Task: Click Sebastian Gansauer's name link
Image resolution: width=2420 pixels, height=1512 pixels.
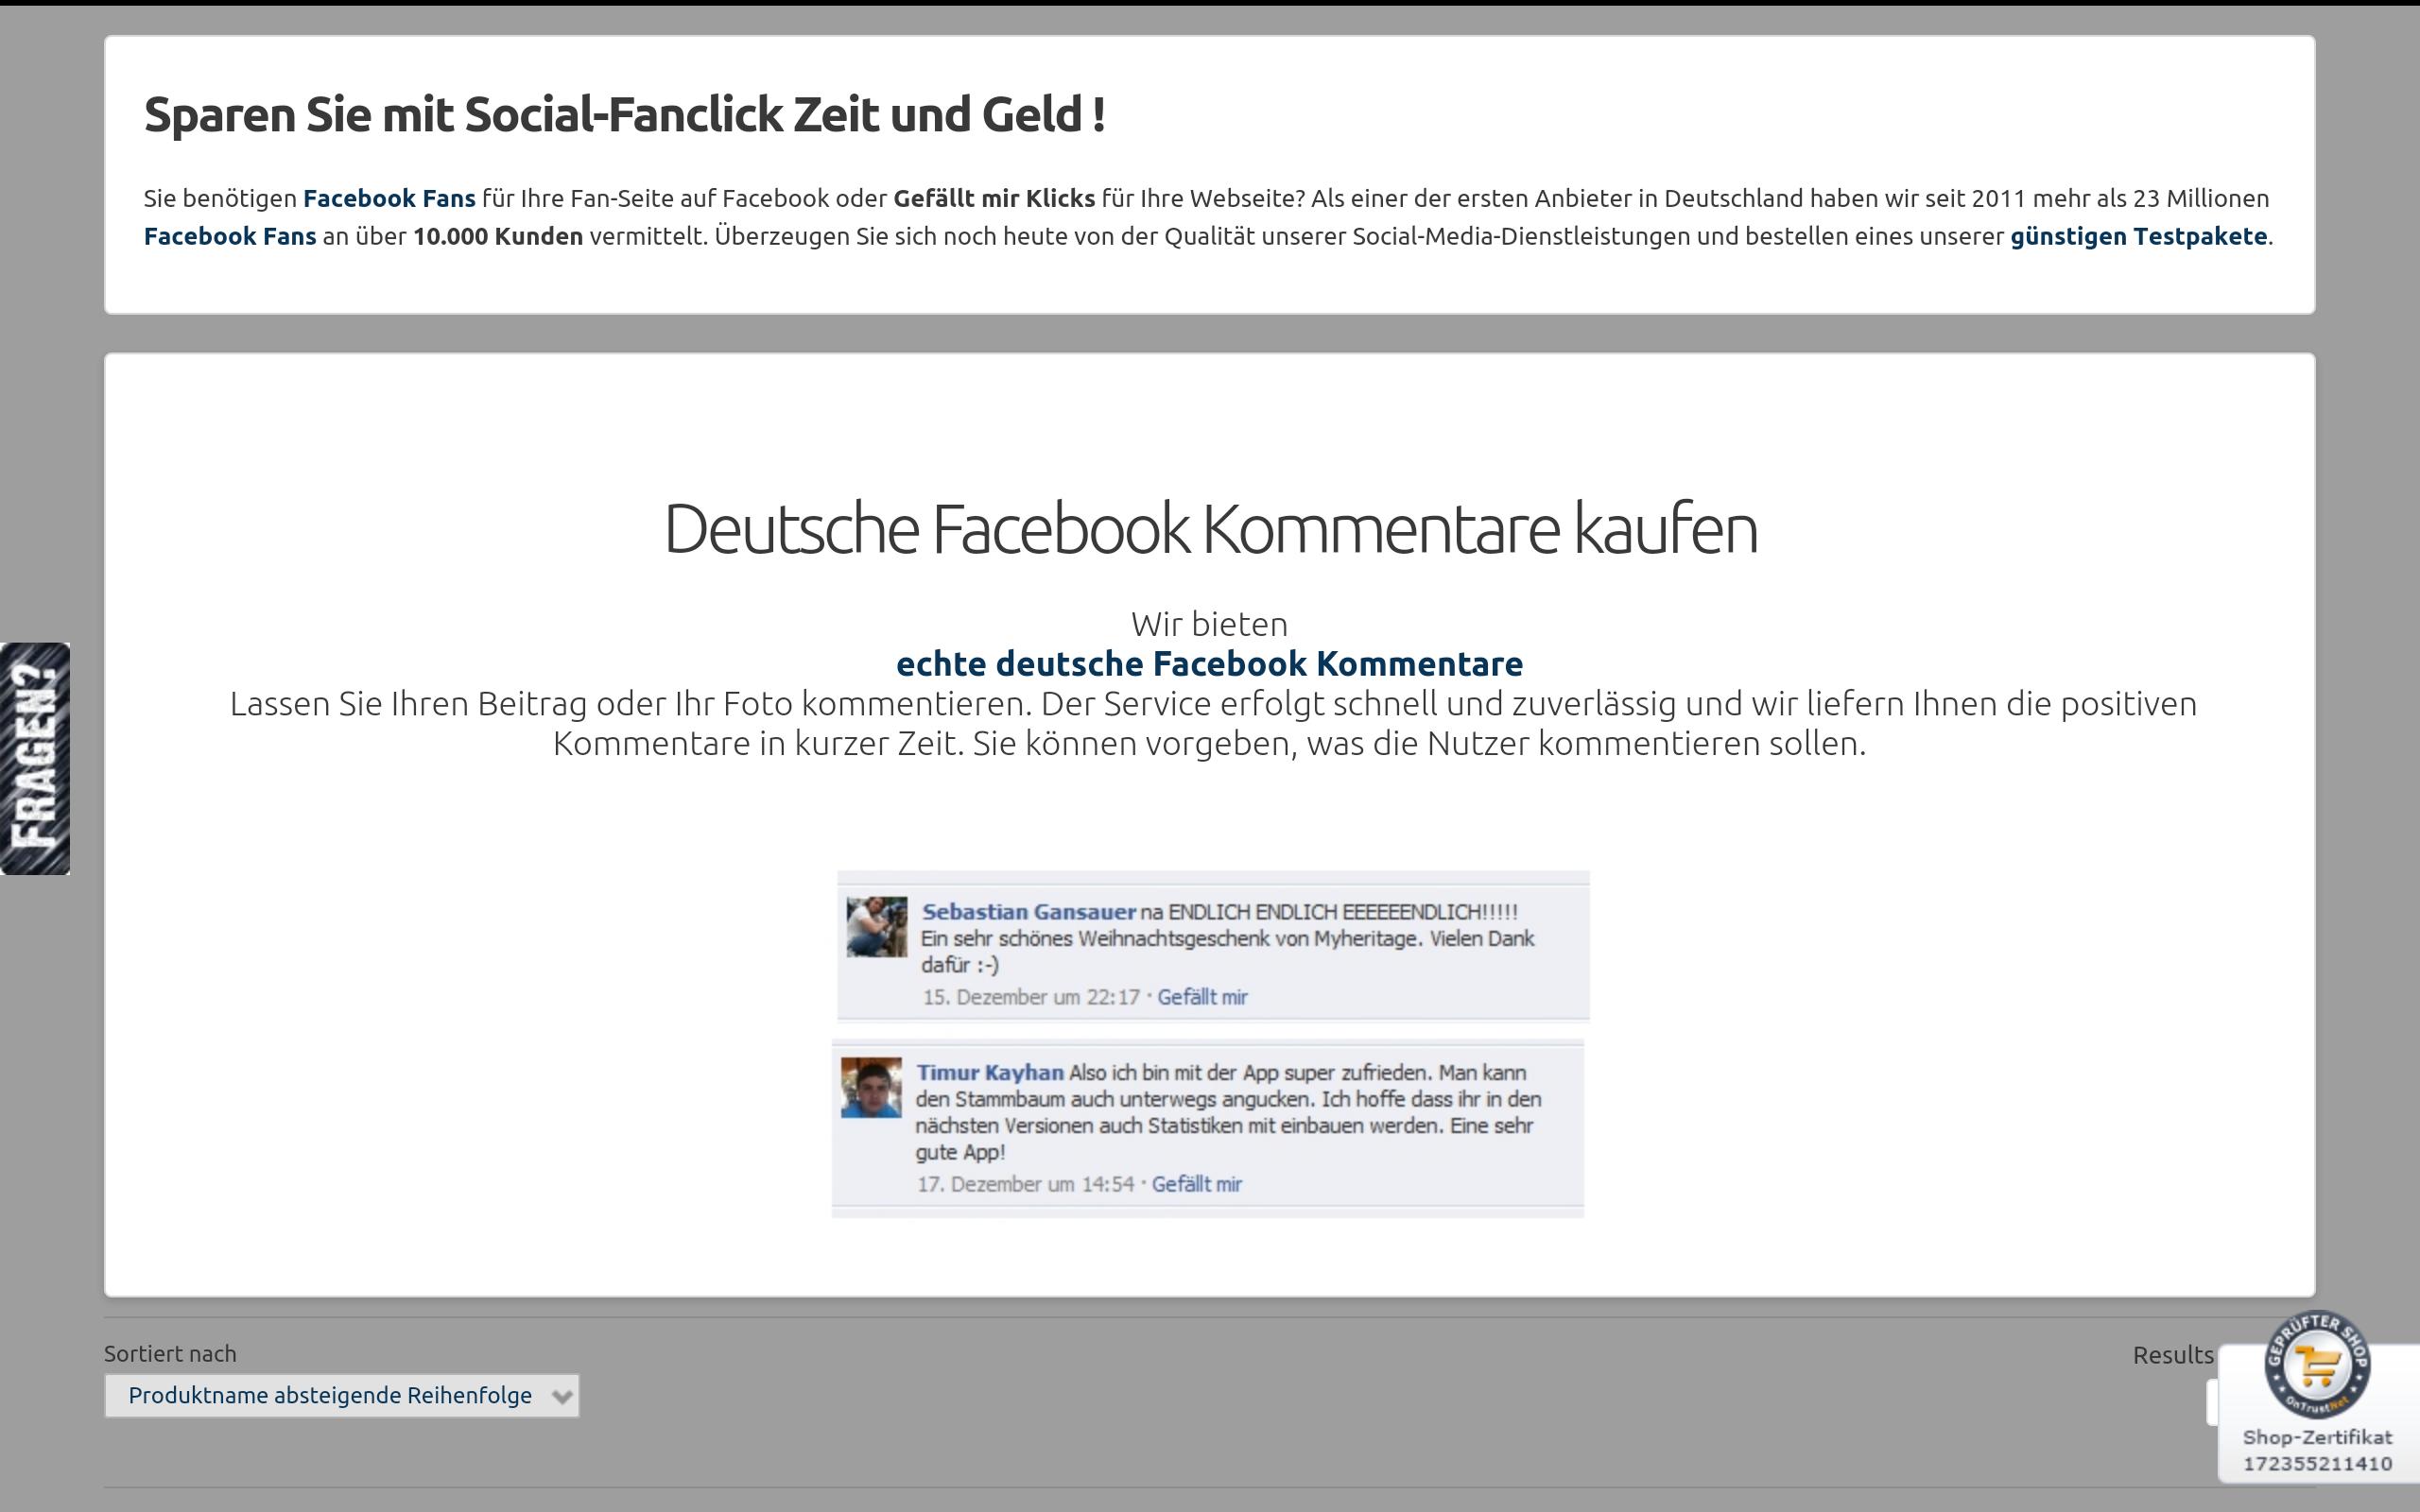Action: coord(1024,911)
